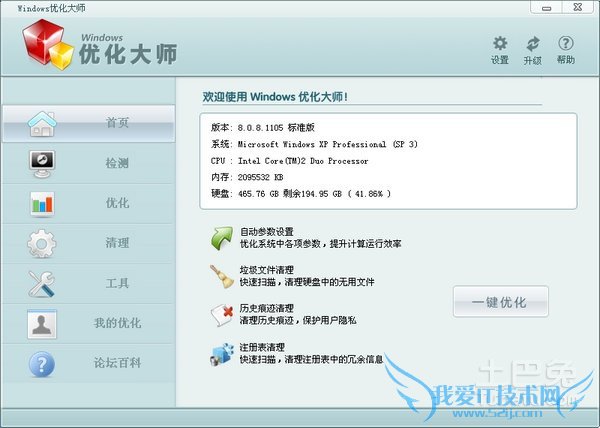Image resolution: width=600 pixels, height=428 pixels.
Task: Close the Windows优化大师 window
Action: coord(578,7)
